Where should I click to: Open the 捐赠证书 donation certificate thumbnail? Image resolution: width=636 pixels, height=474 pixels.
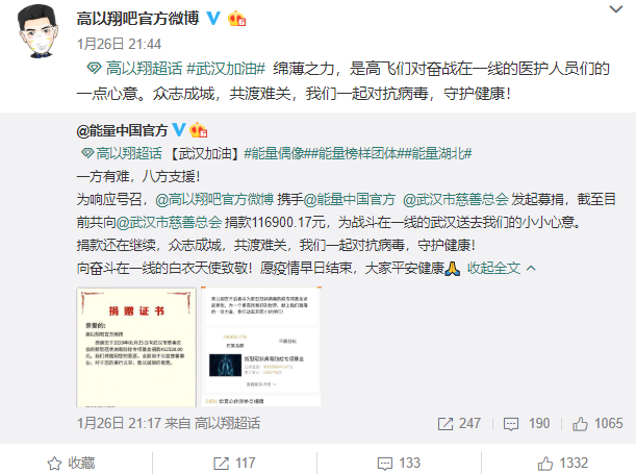point(136,347)
